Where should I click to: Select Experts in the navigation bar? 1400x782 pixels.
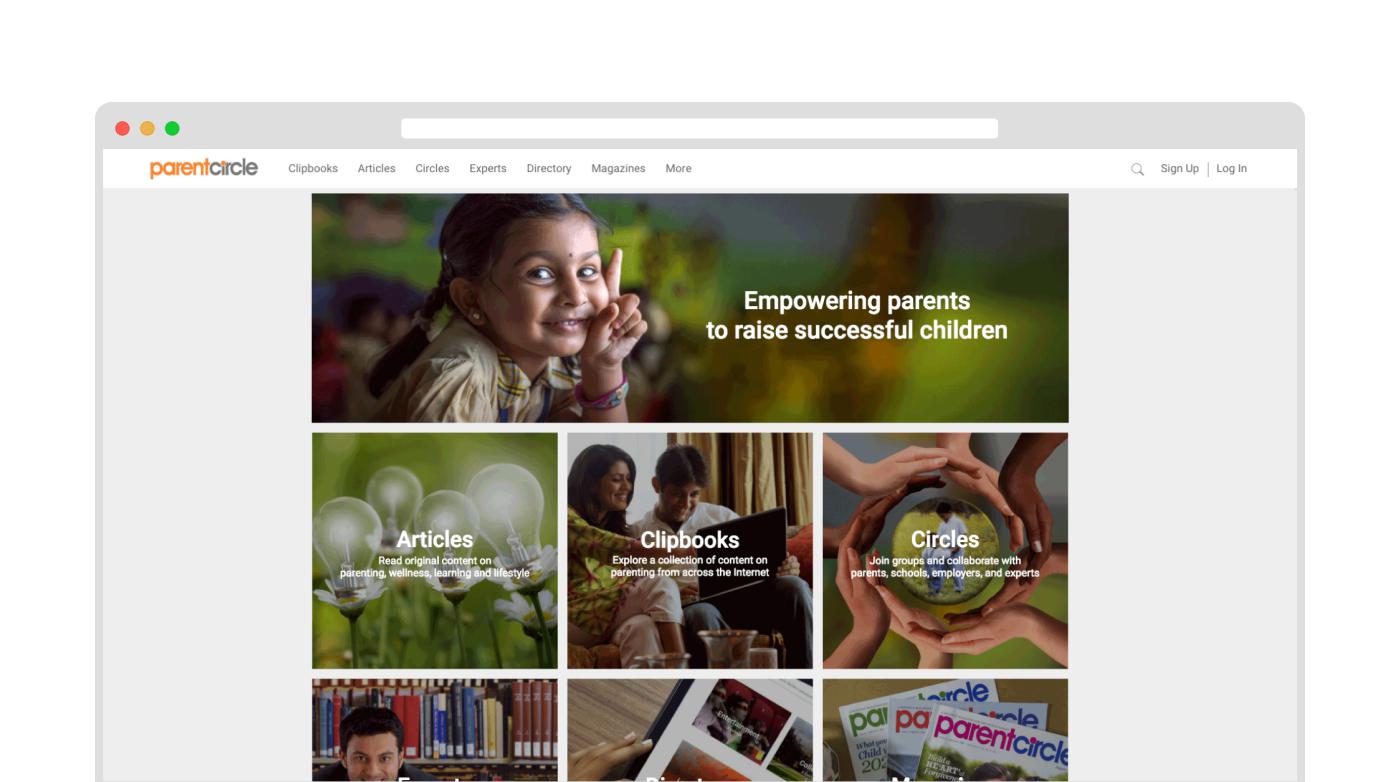click(x=488, y=168)
